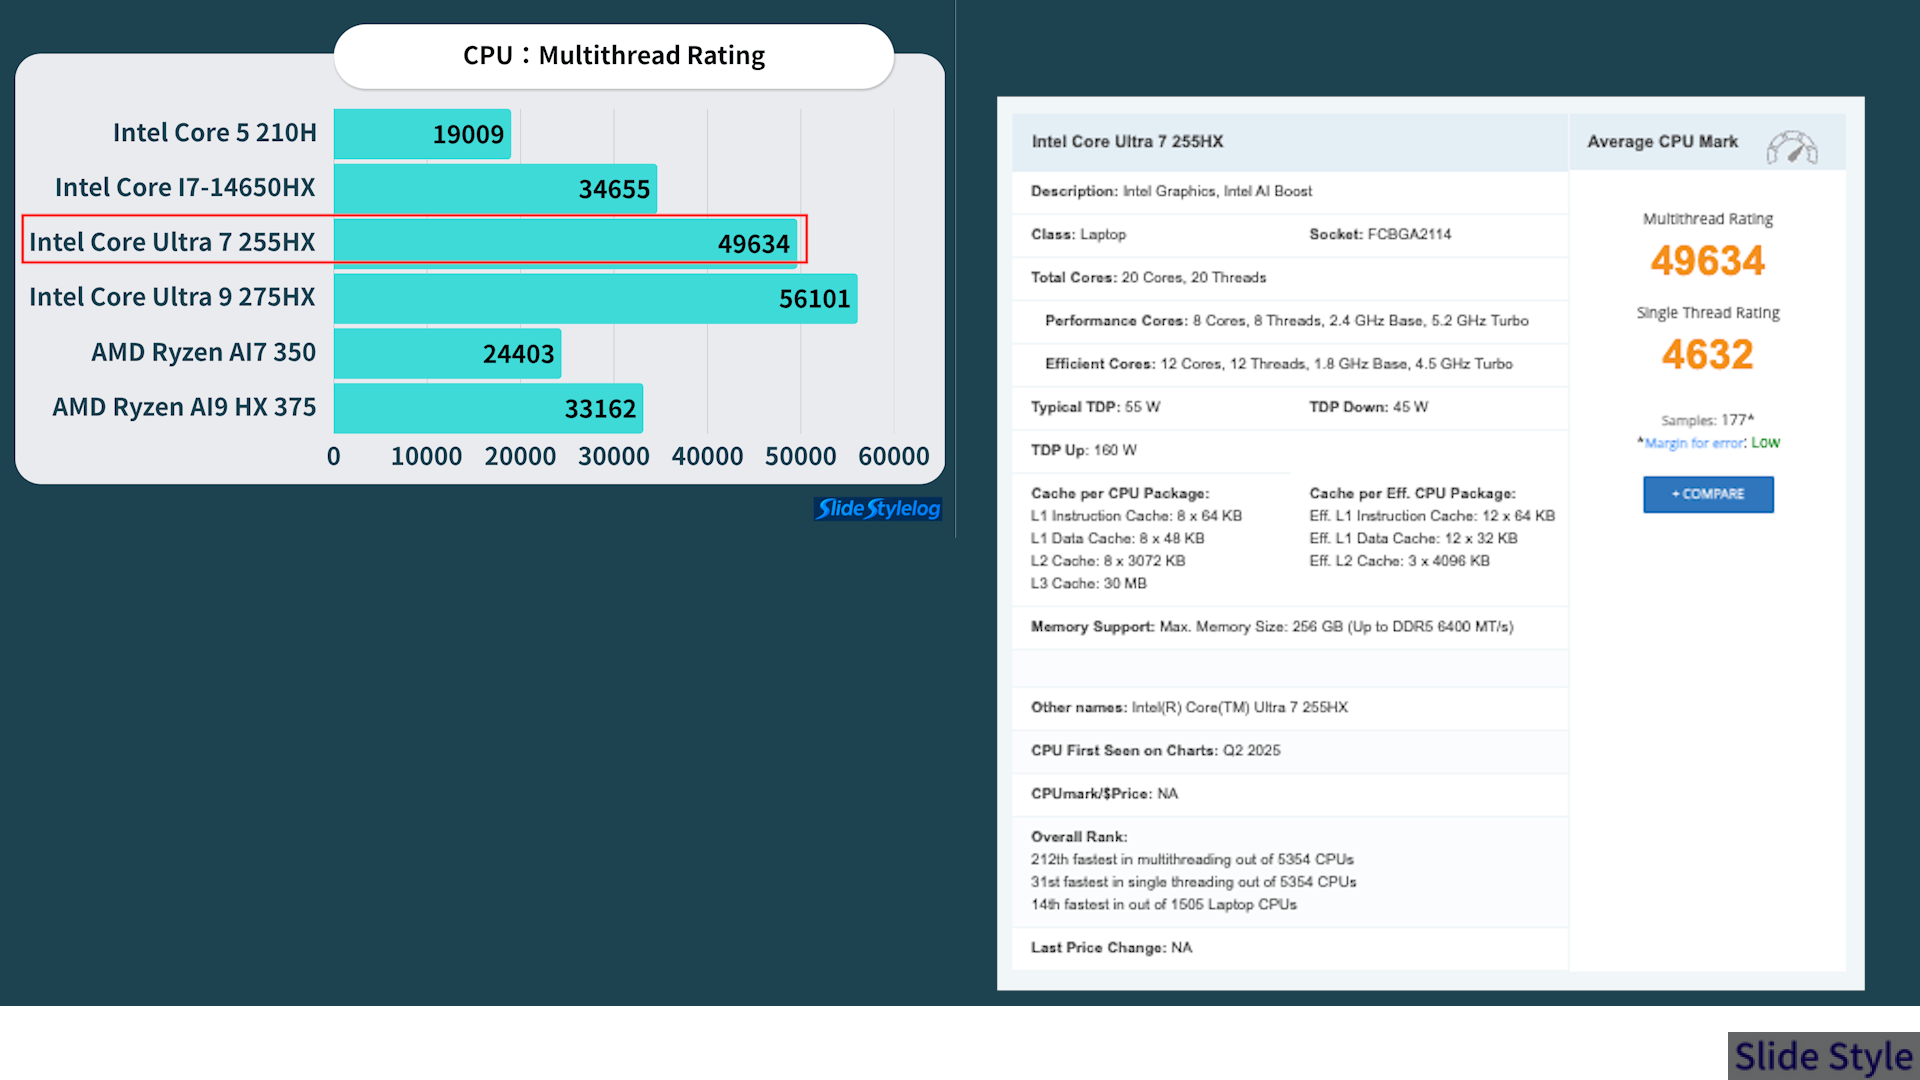This screenshot has width=1920, height=1080.
Task: Click the Intel Core Ultra 7 255HX panel header
Action: pos(1127,142)
